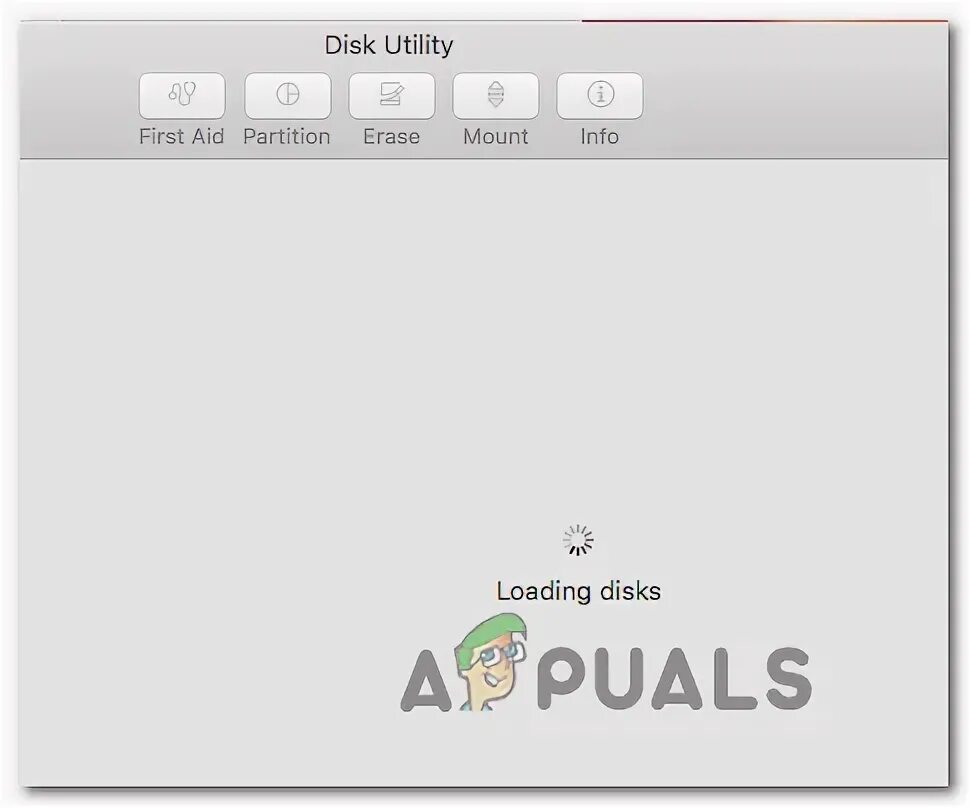This screenshot has height=808, width=970.
Task: Click the Info text label
Action: (599, 136)
